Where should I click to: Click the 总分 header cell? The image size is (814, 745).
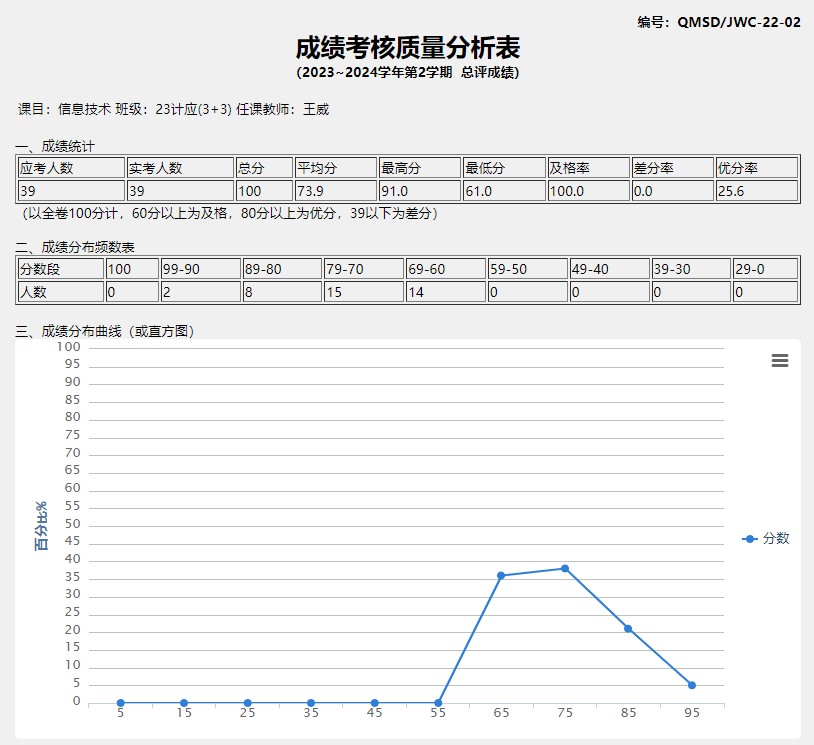click(264, 168)
